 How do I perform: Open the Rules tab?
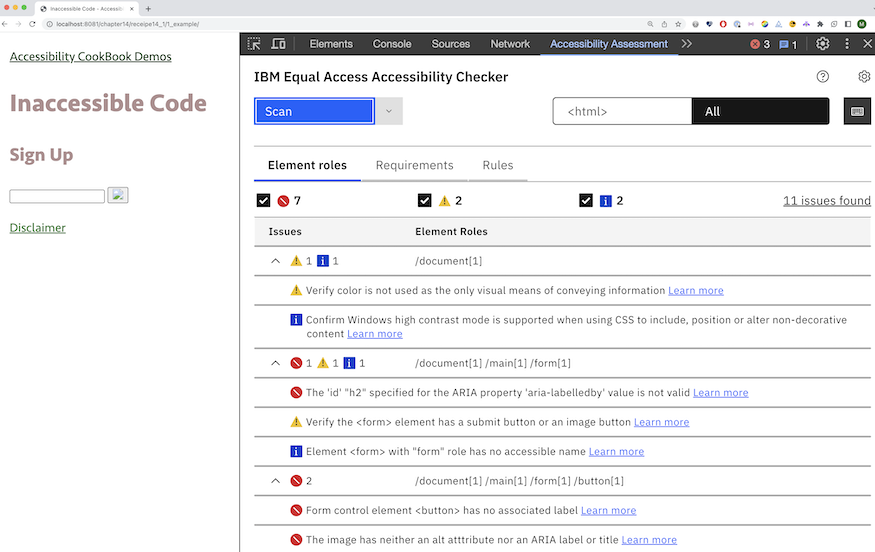(498, 165)
